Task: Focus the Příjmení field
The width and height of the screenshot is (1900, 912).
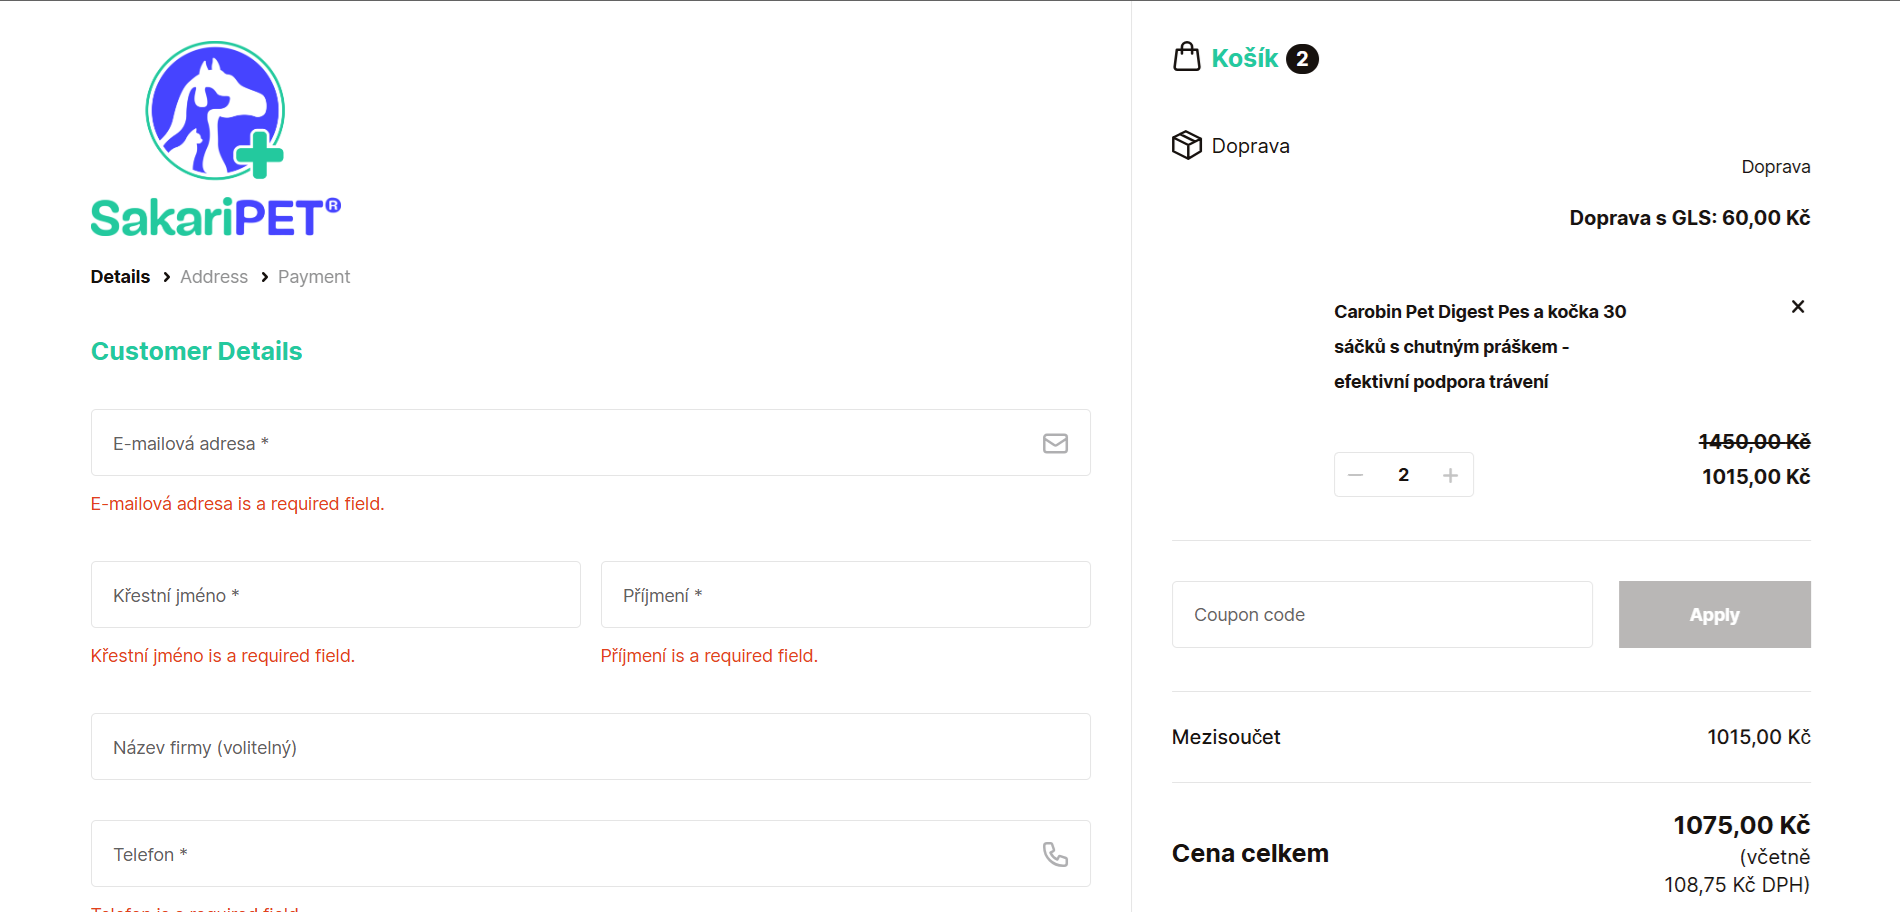Action: point(845,595)
